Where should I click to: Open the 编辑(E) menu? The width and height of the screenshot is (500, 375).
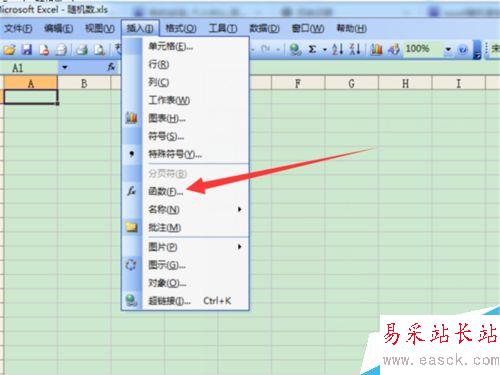(59, 29)
